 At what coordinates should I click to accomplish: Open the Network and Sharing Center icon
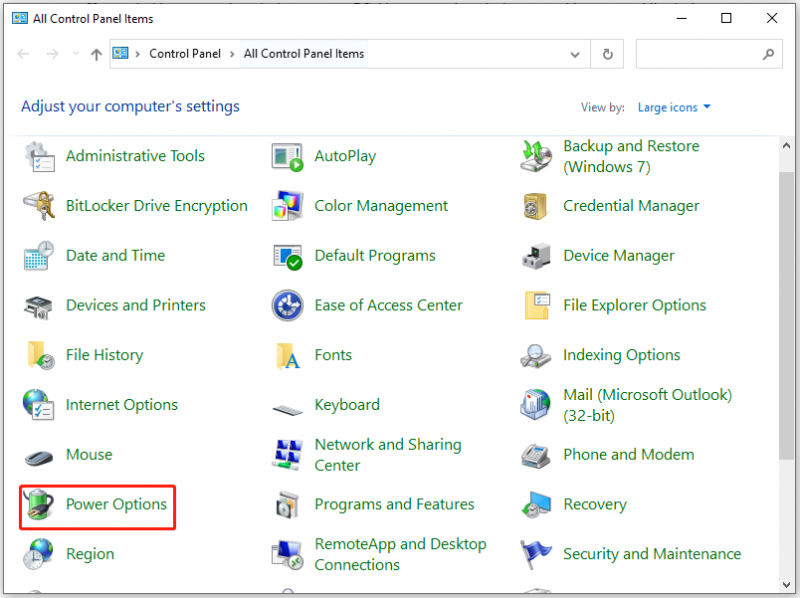(x=287, y=455)
